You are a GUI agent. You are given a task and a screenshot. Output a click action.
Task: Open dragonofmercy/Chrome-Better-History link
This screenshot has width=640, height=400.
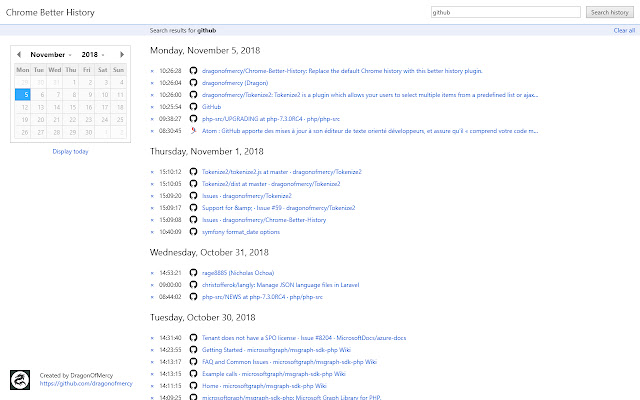tap(342, 71)
